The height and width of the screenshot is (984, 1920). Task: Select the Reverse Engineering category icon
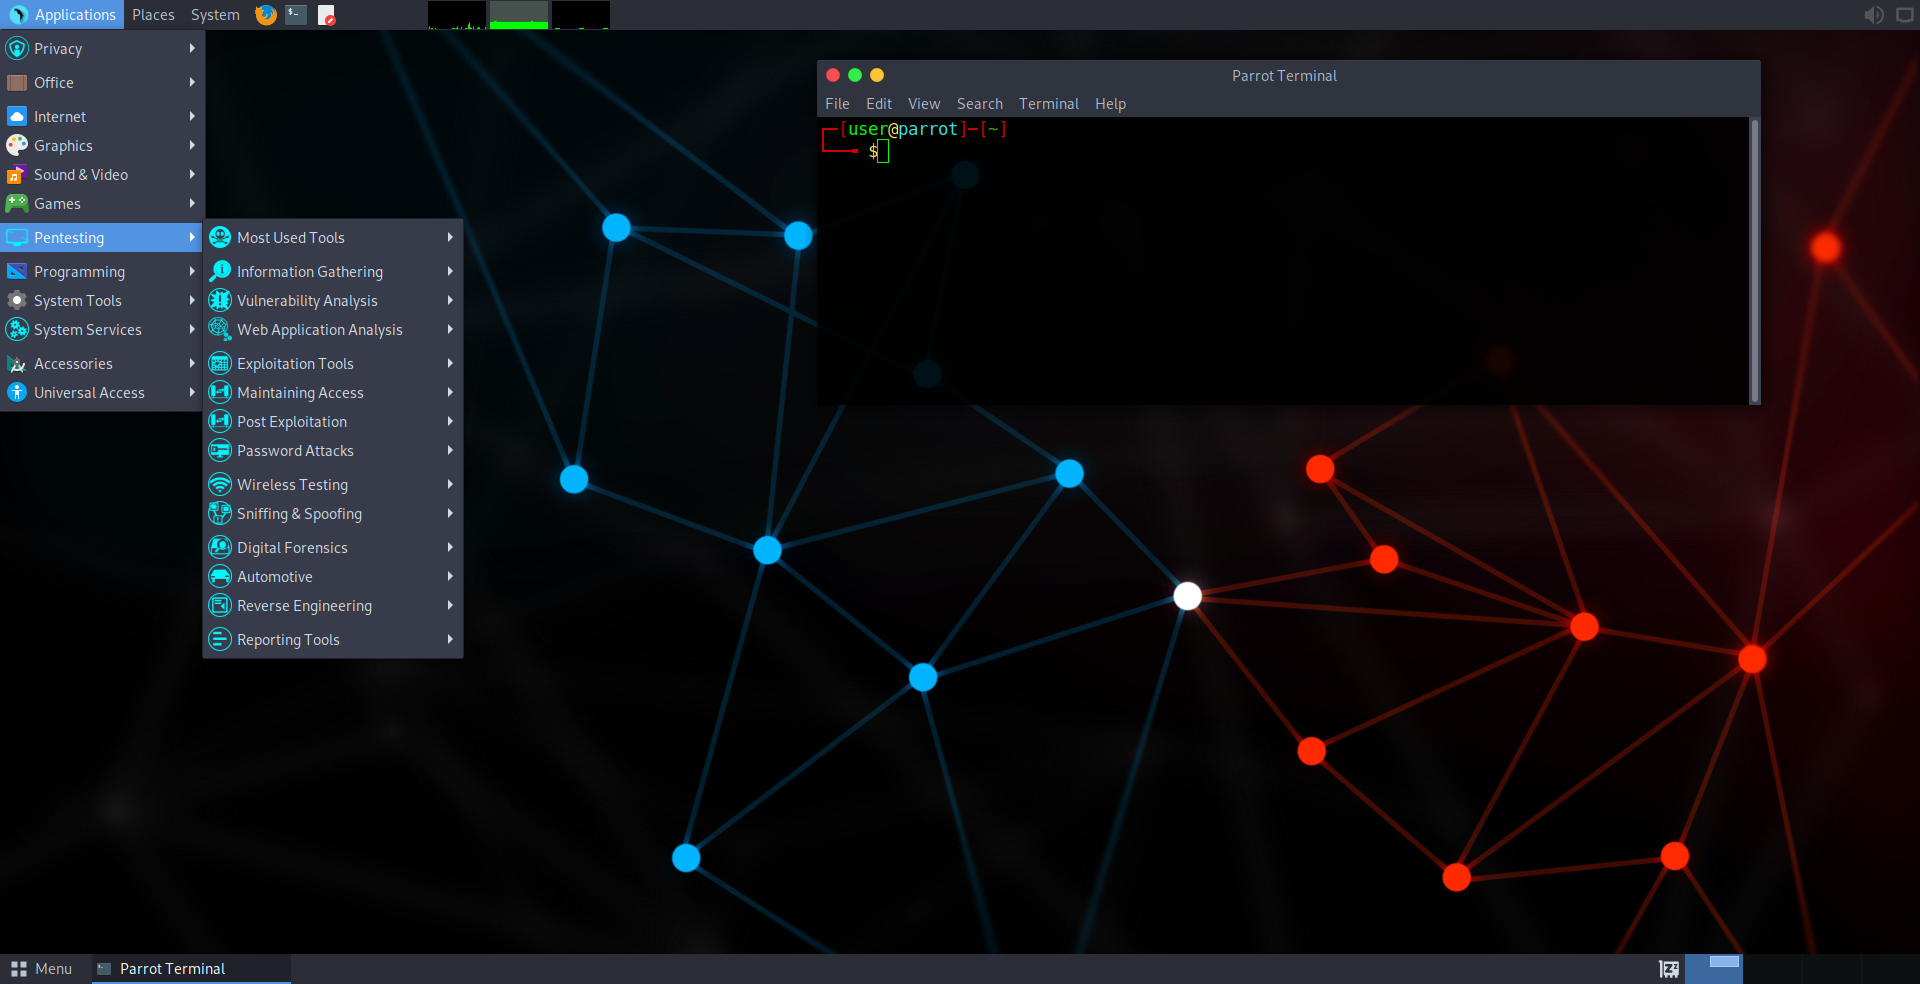220,605
